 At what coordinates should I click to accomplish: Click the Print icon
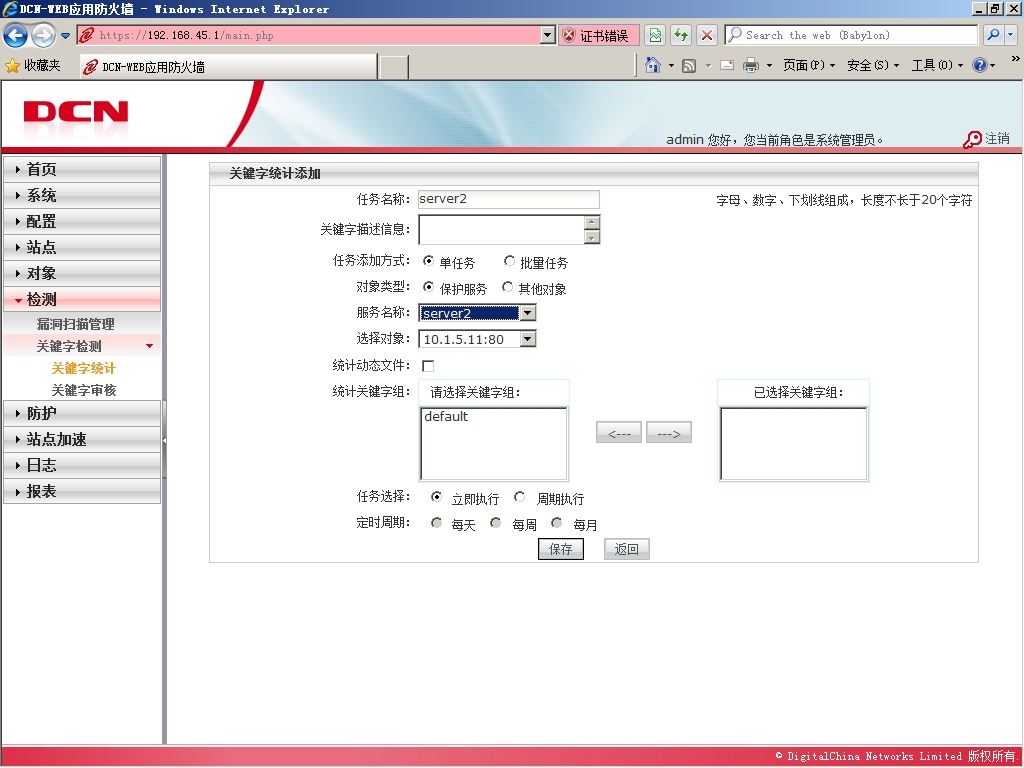click(x=751, y=65)
